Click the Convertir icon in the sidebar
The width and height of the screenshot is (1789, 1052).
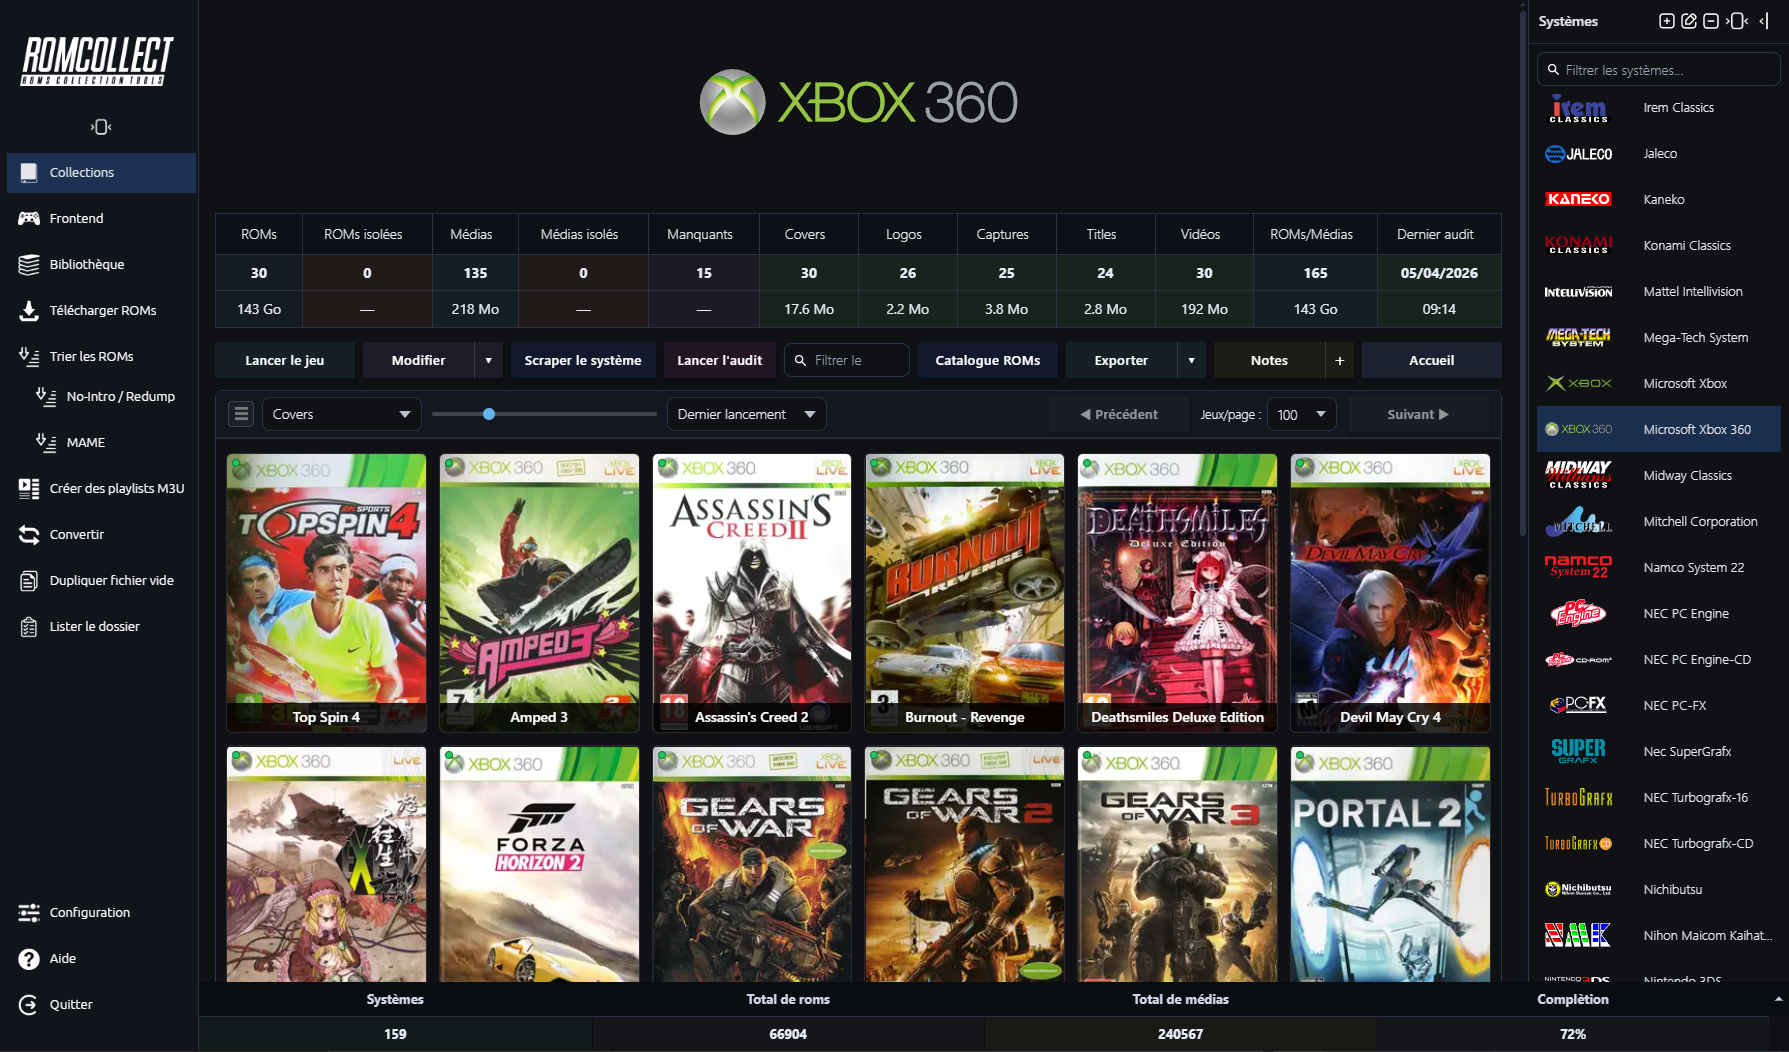click(x=29, y=534)
